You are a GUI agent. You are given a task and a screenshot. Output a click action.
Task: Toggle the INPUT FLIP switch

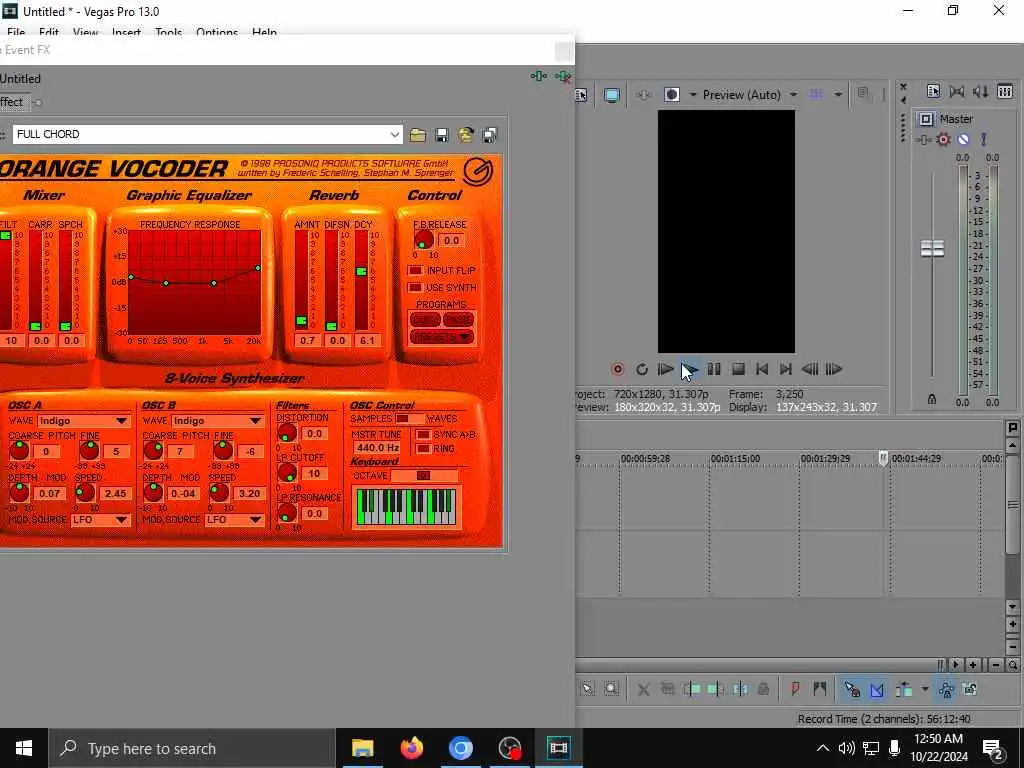point(415,270)
